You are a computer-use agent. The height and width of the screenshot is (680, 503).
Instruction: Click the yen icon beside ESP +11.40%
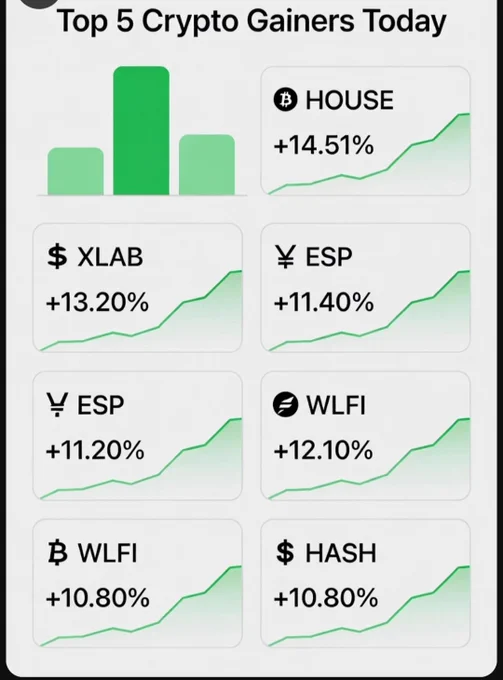pyautogui.click(x=286, y=257)
